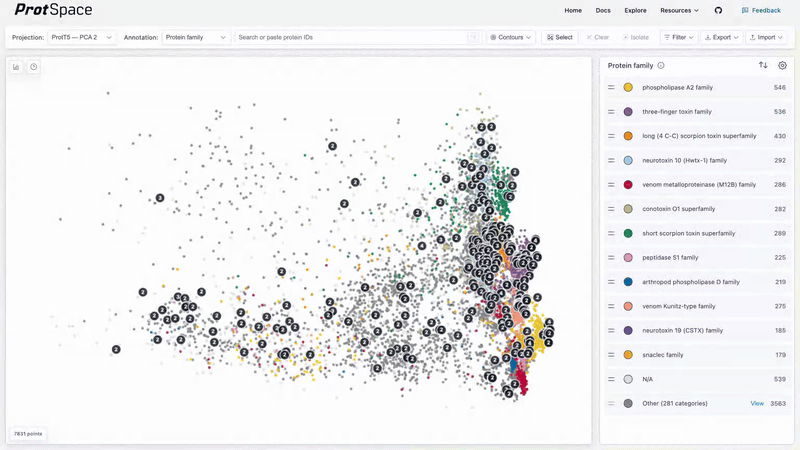The image size is (800, 450).
Task: Click drag handle for venom Kunitz-type family
Action: point(611,306)
